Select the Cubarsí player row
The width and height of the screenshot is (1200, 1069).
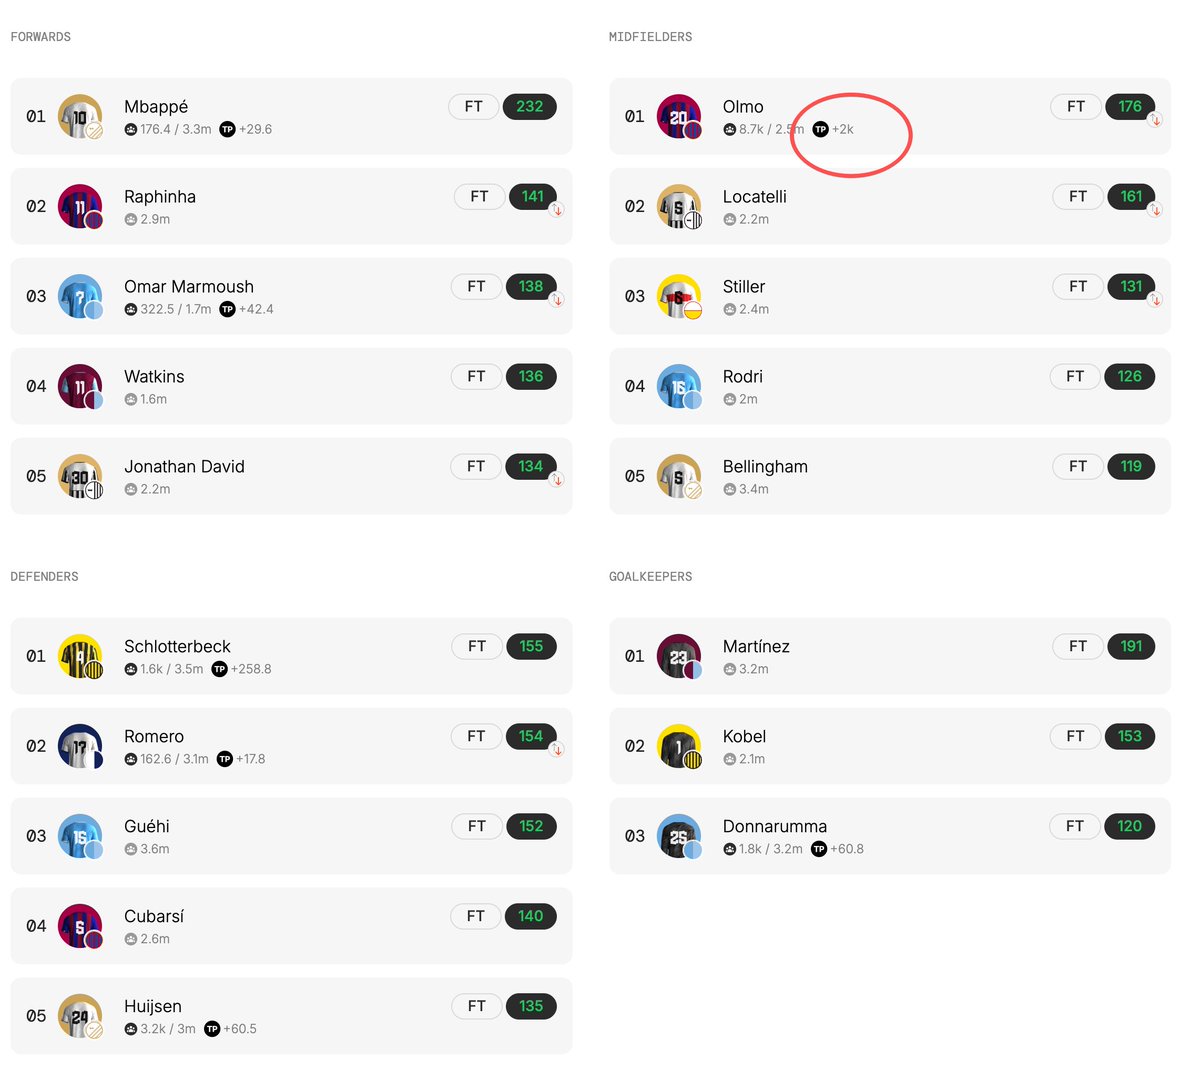[x=291, y=926]
